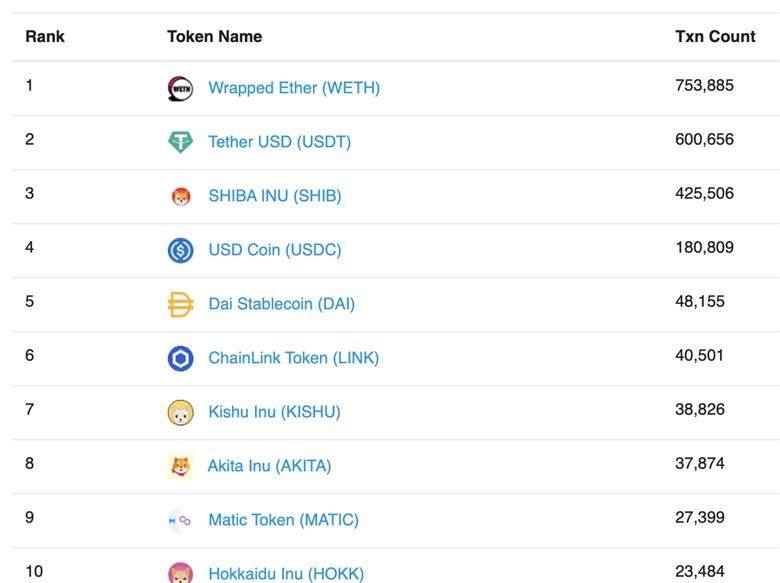Click the Matic Token icon
This screenshot has width=780, height=583.
tap(180, 520)
